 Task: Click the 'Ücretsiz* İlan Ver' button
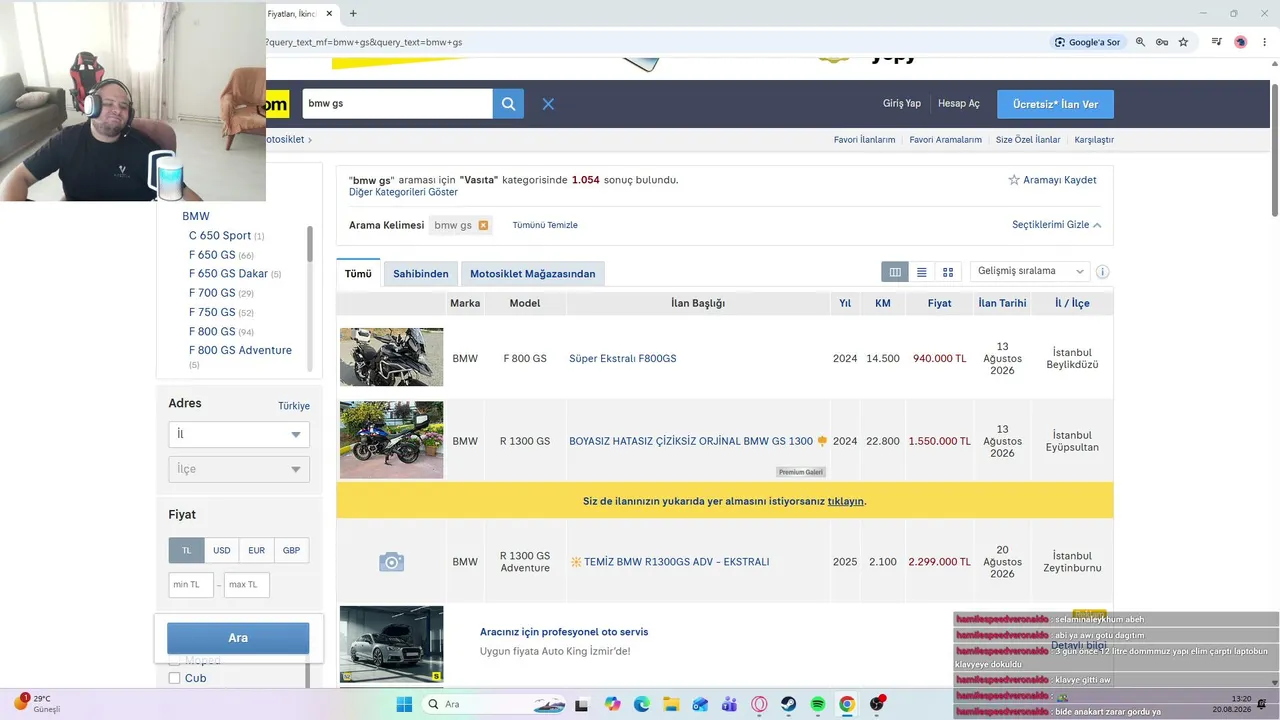(x=1055, y=104)
